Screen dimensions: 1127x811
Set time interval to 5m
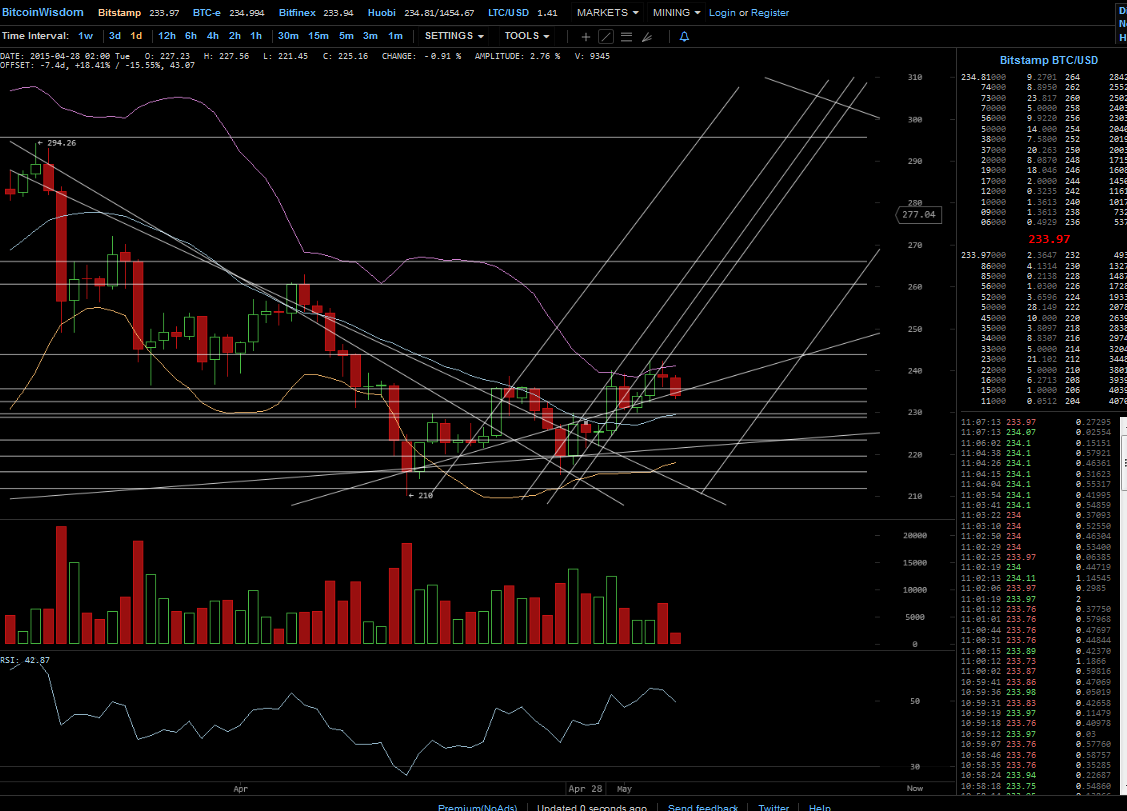pos(346,36)
